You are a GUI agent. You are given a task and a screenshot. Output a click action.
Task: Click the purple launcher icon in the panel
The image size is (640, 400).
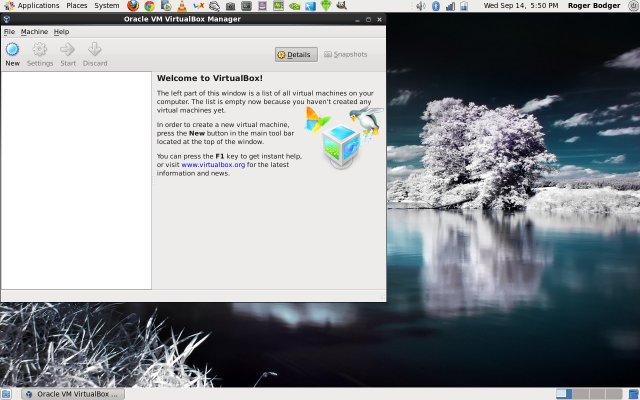click(262, 6)
